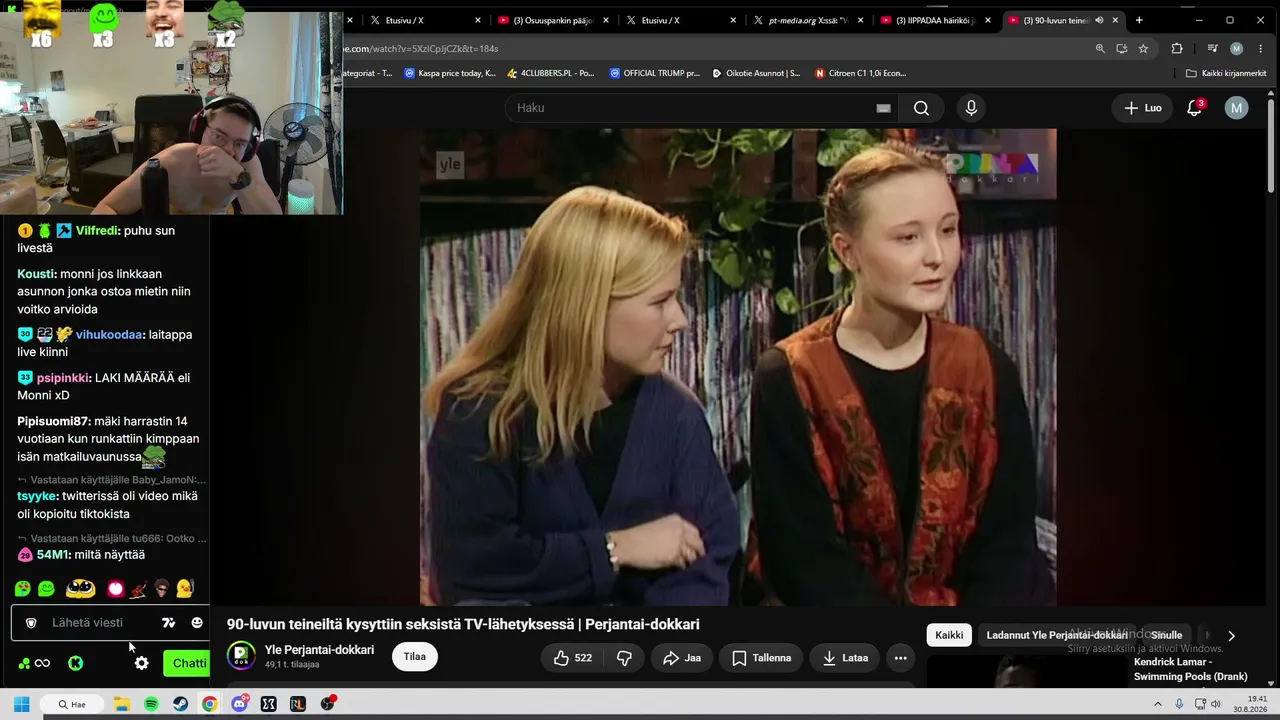Open Spotify from the taskbar
The height and width of the screenshot is (720, 1280).
click(x=151, y=704)
